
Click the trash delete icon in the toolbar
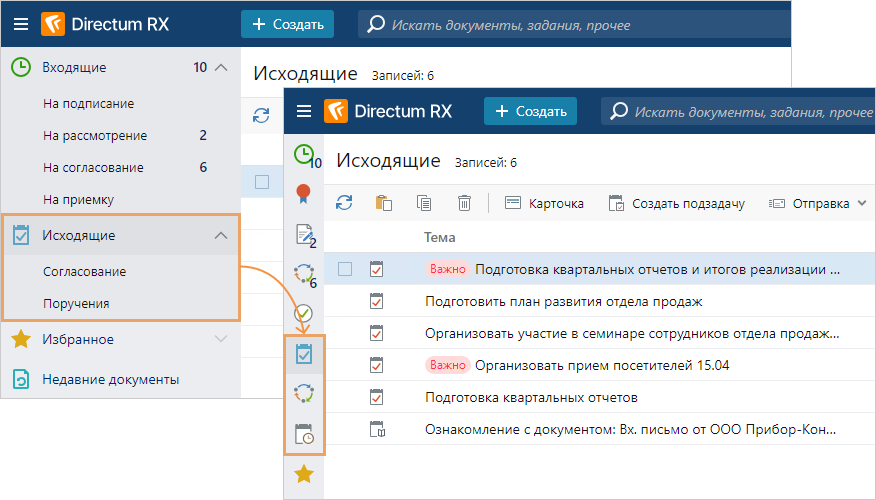click(464, 203)
